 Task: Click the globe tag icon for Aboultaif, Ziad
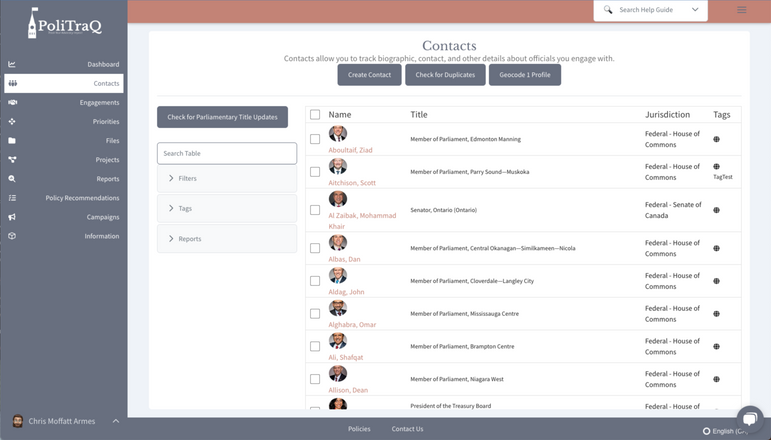coord(716,139)
